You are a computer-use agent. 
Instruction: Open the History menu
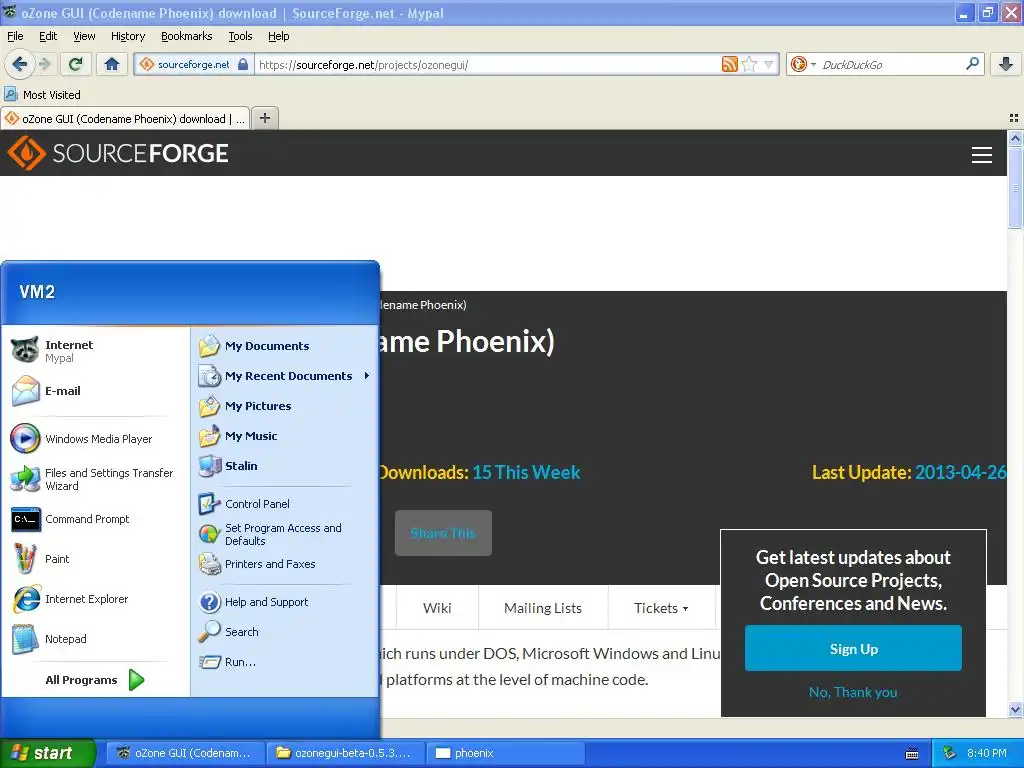point(127,36)
